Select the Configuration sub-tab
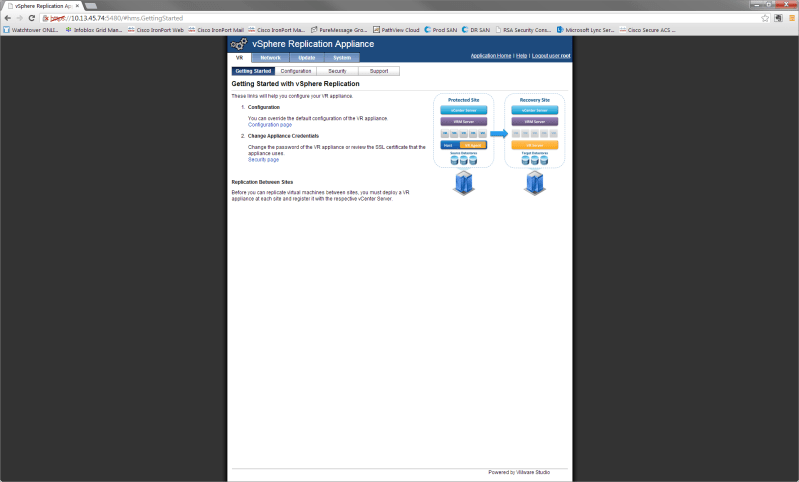 (x=296, y=71)
